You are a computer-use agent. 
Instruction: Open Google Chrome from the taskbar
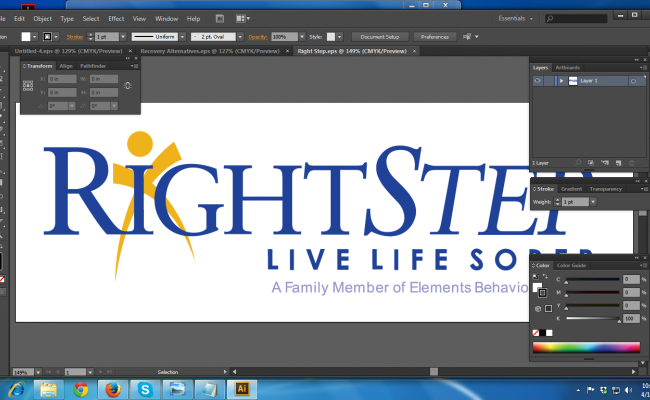coord(80,389)
